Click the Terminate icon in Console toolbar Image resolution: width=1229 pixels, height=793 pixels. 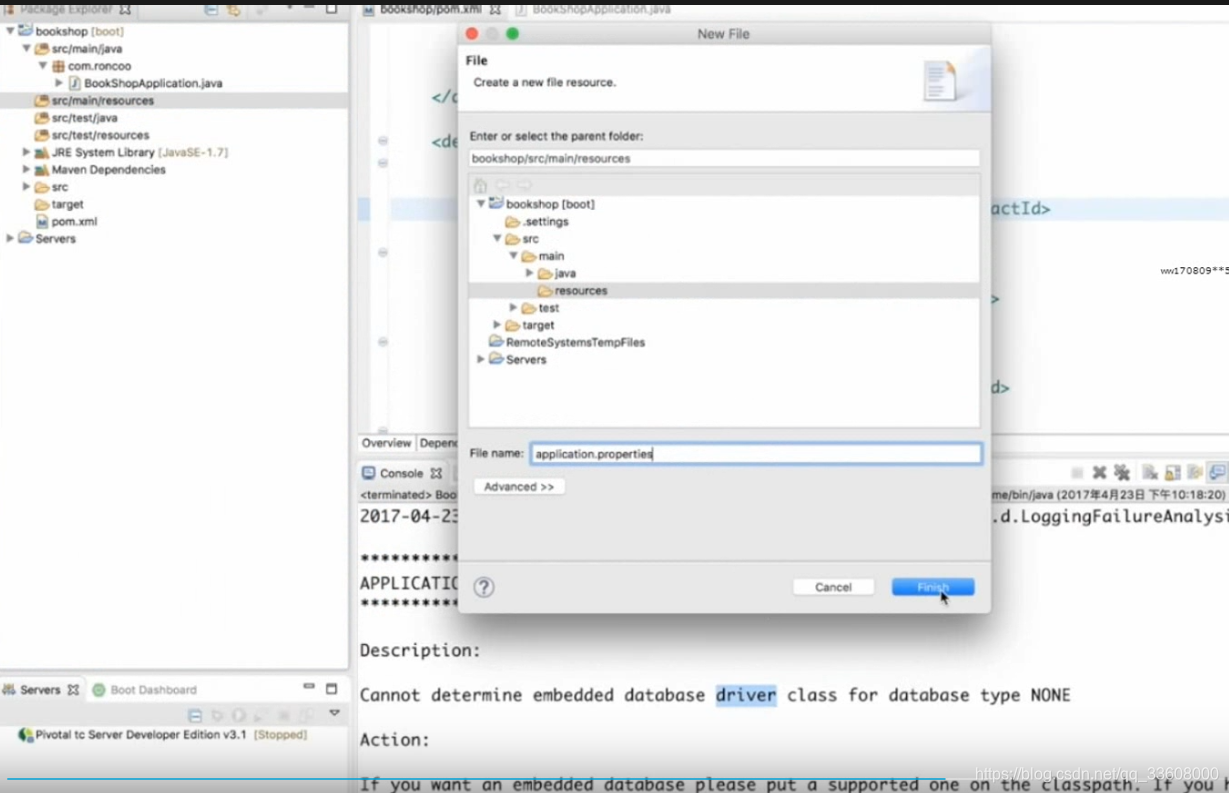[x=1077, y=473]
